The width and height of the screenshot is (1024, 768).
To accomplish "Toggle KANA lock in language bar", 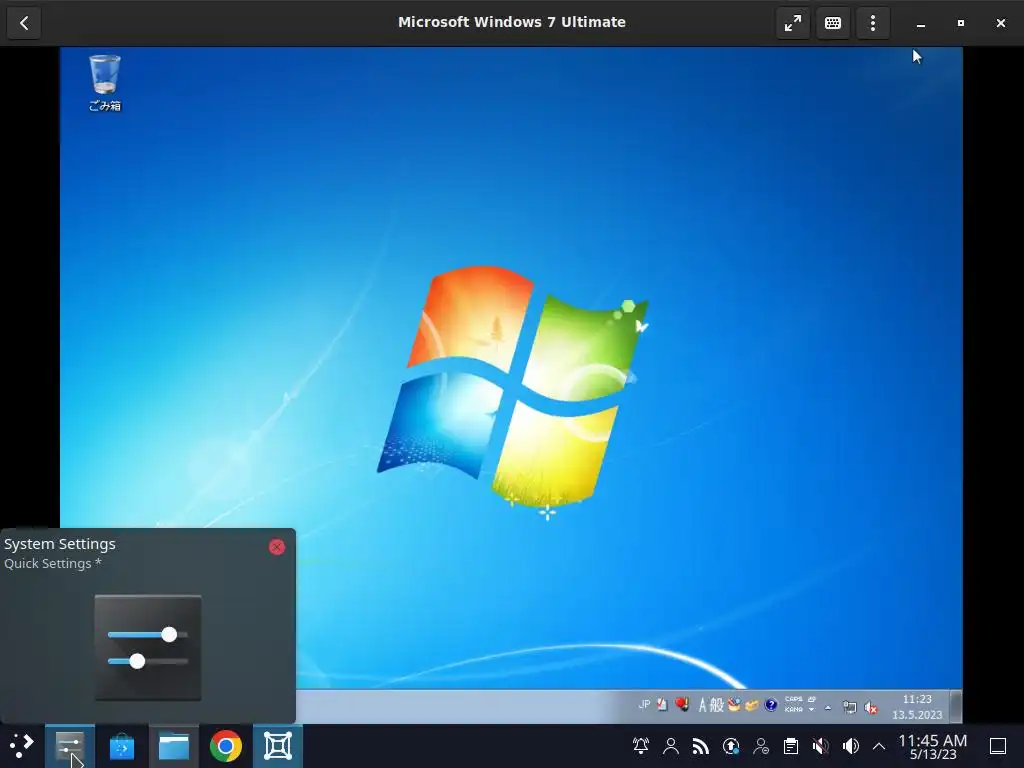I will pyautogui.click(x=793, y=710).
